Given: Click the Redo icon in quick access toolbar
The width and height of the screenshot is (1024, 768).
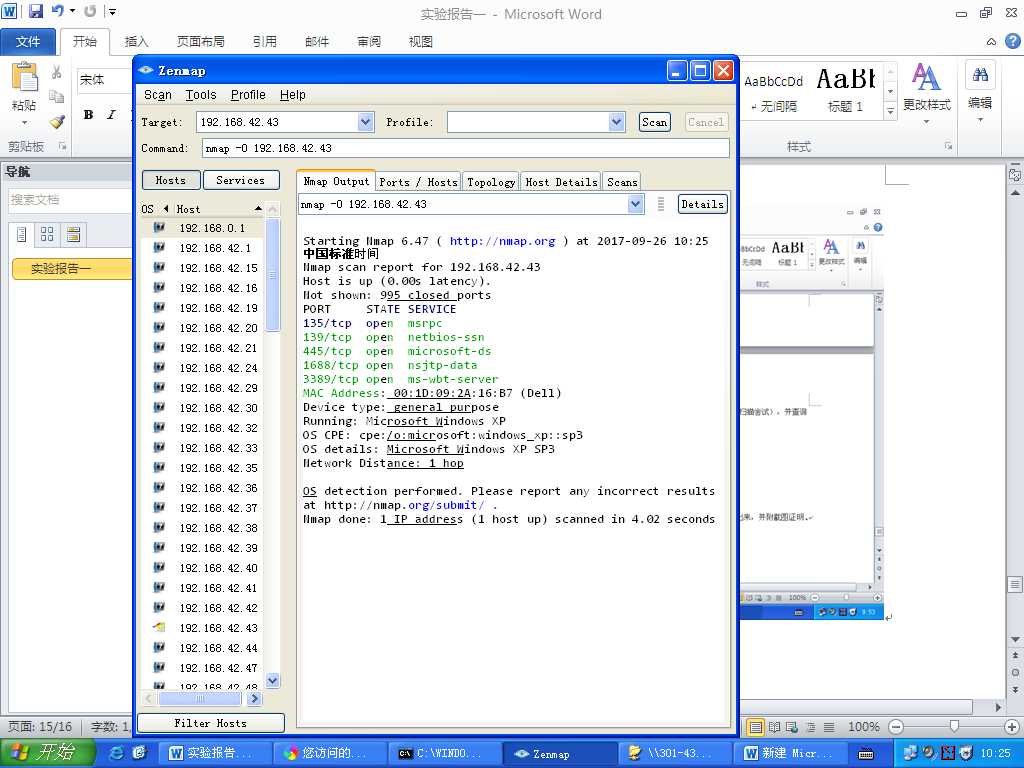Looking at the screenshot, I should 90,11.
